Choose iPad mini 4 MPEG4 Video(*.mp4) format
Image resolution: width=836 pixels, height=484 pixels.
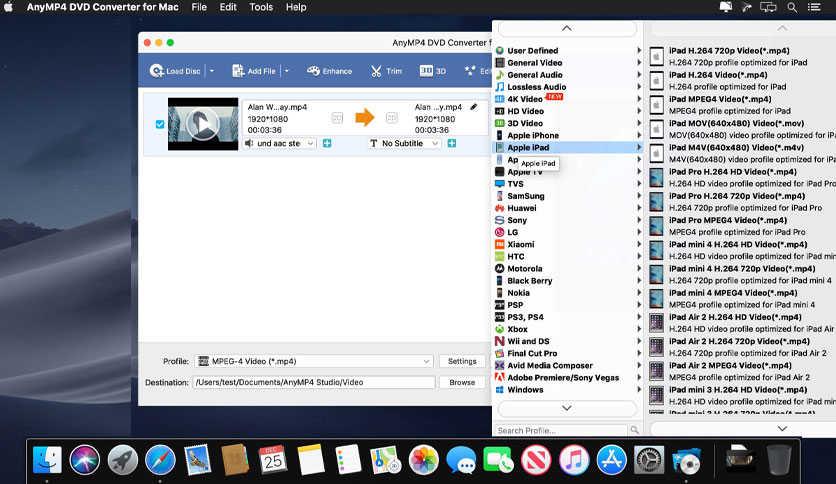coord(742,299)
